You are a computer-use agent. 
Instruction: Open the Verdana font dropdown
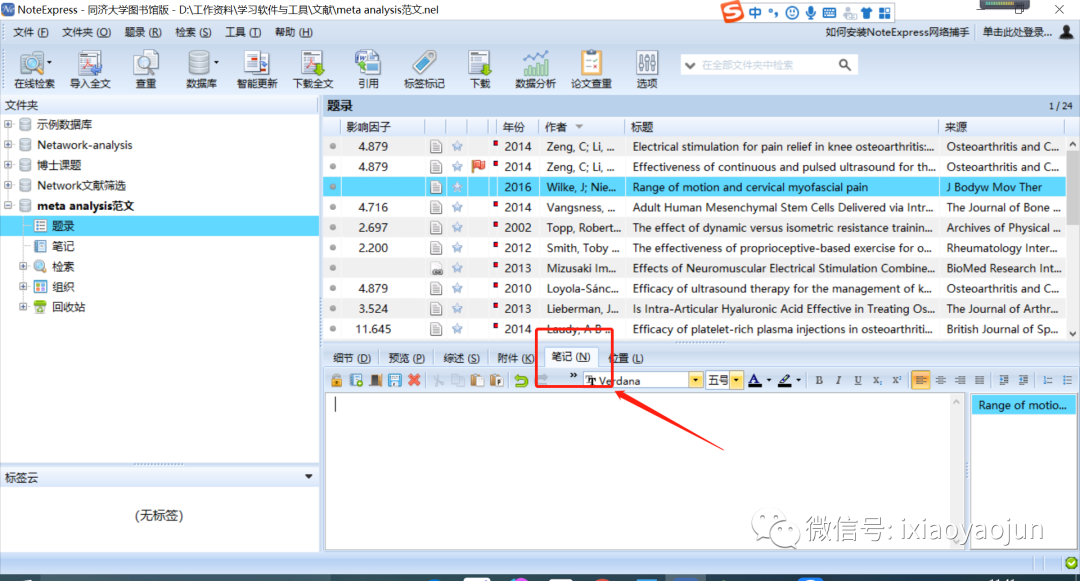tap(696, 380)
